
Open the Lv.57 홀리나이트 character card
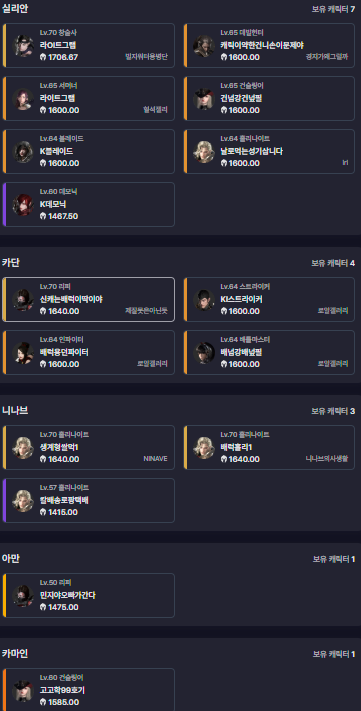pyautogui.click(x=88, y=500)
